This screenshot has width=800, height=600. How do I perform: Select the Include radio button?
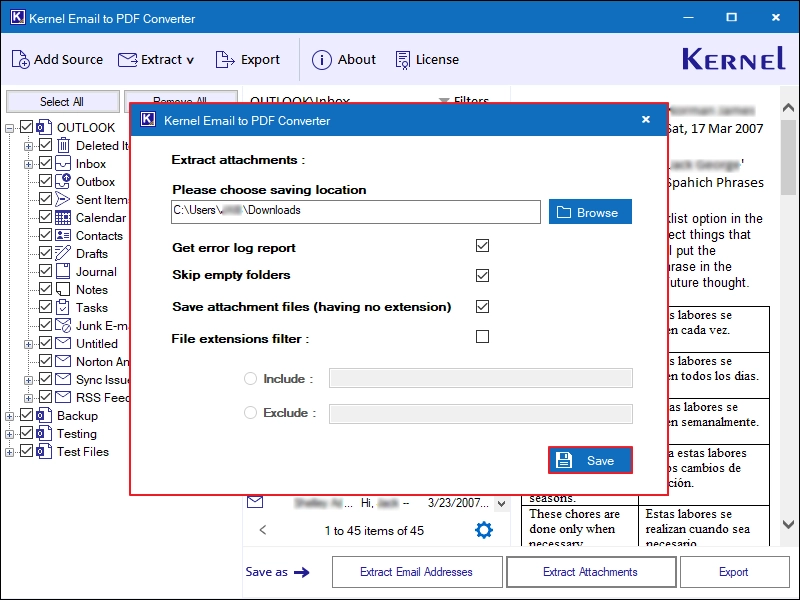(250, 379)
